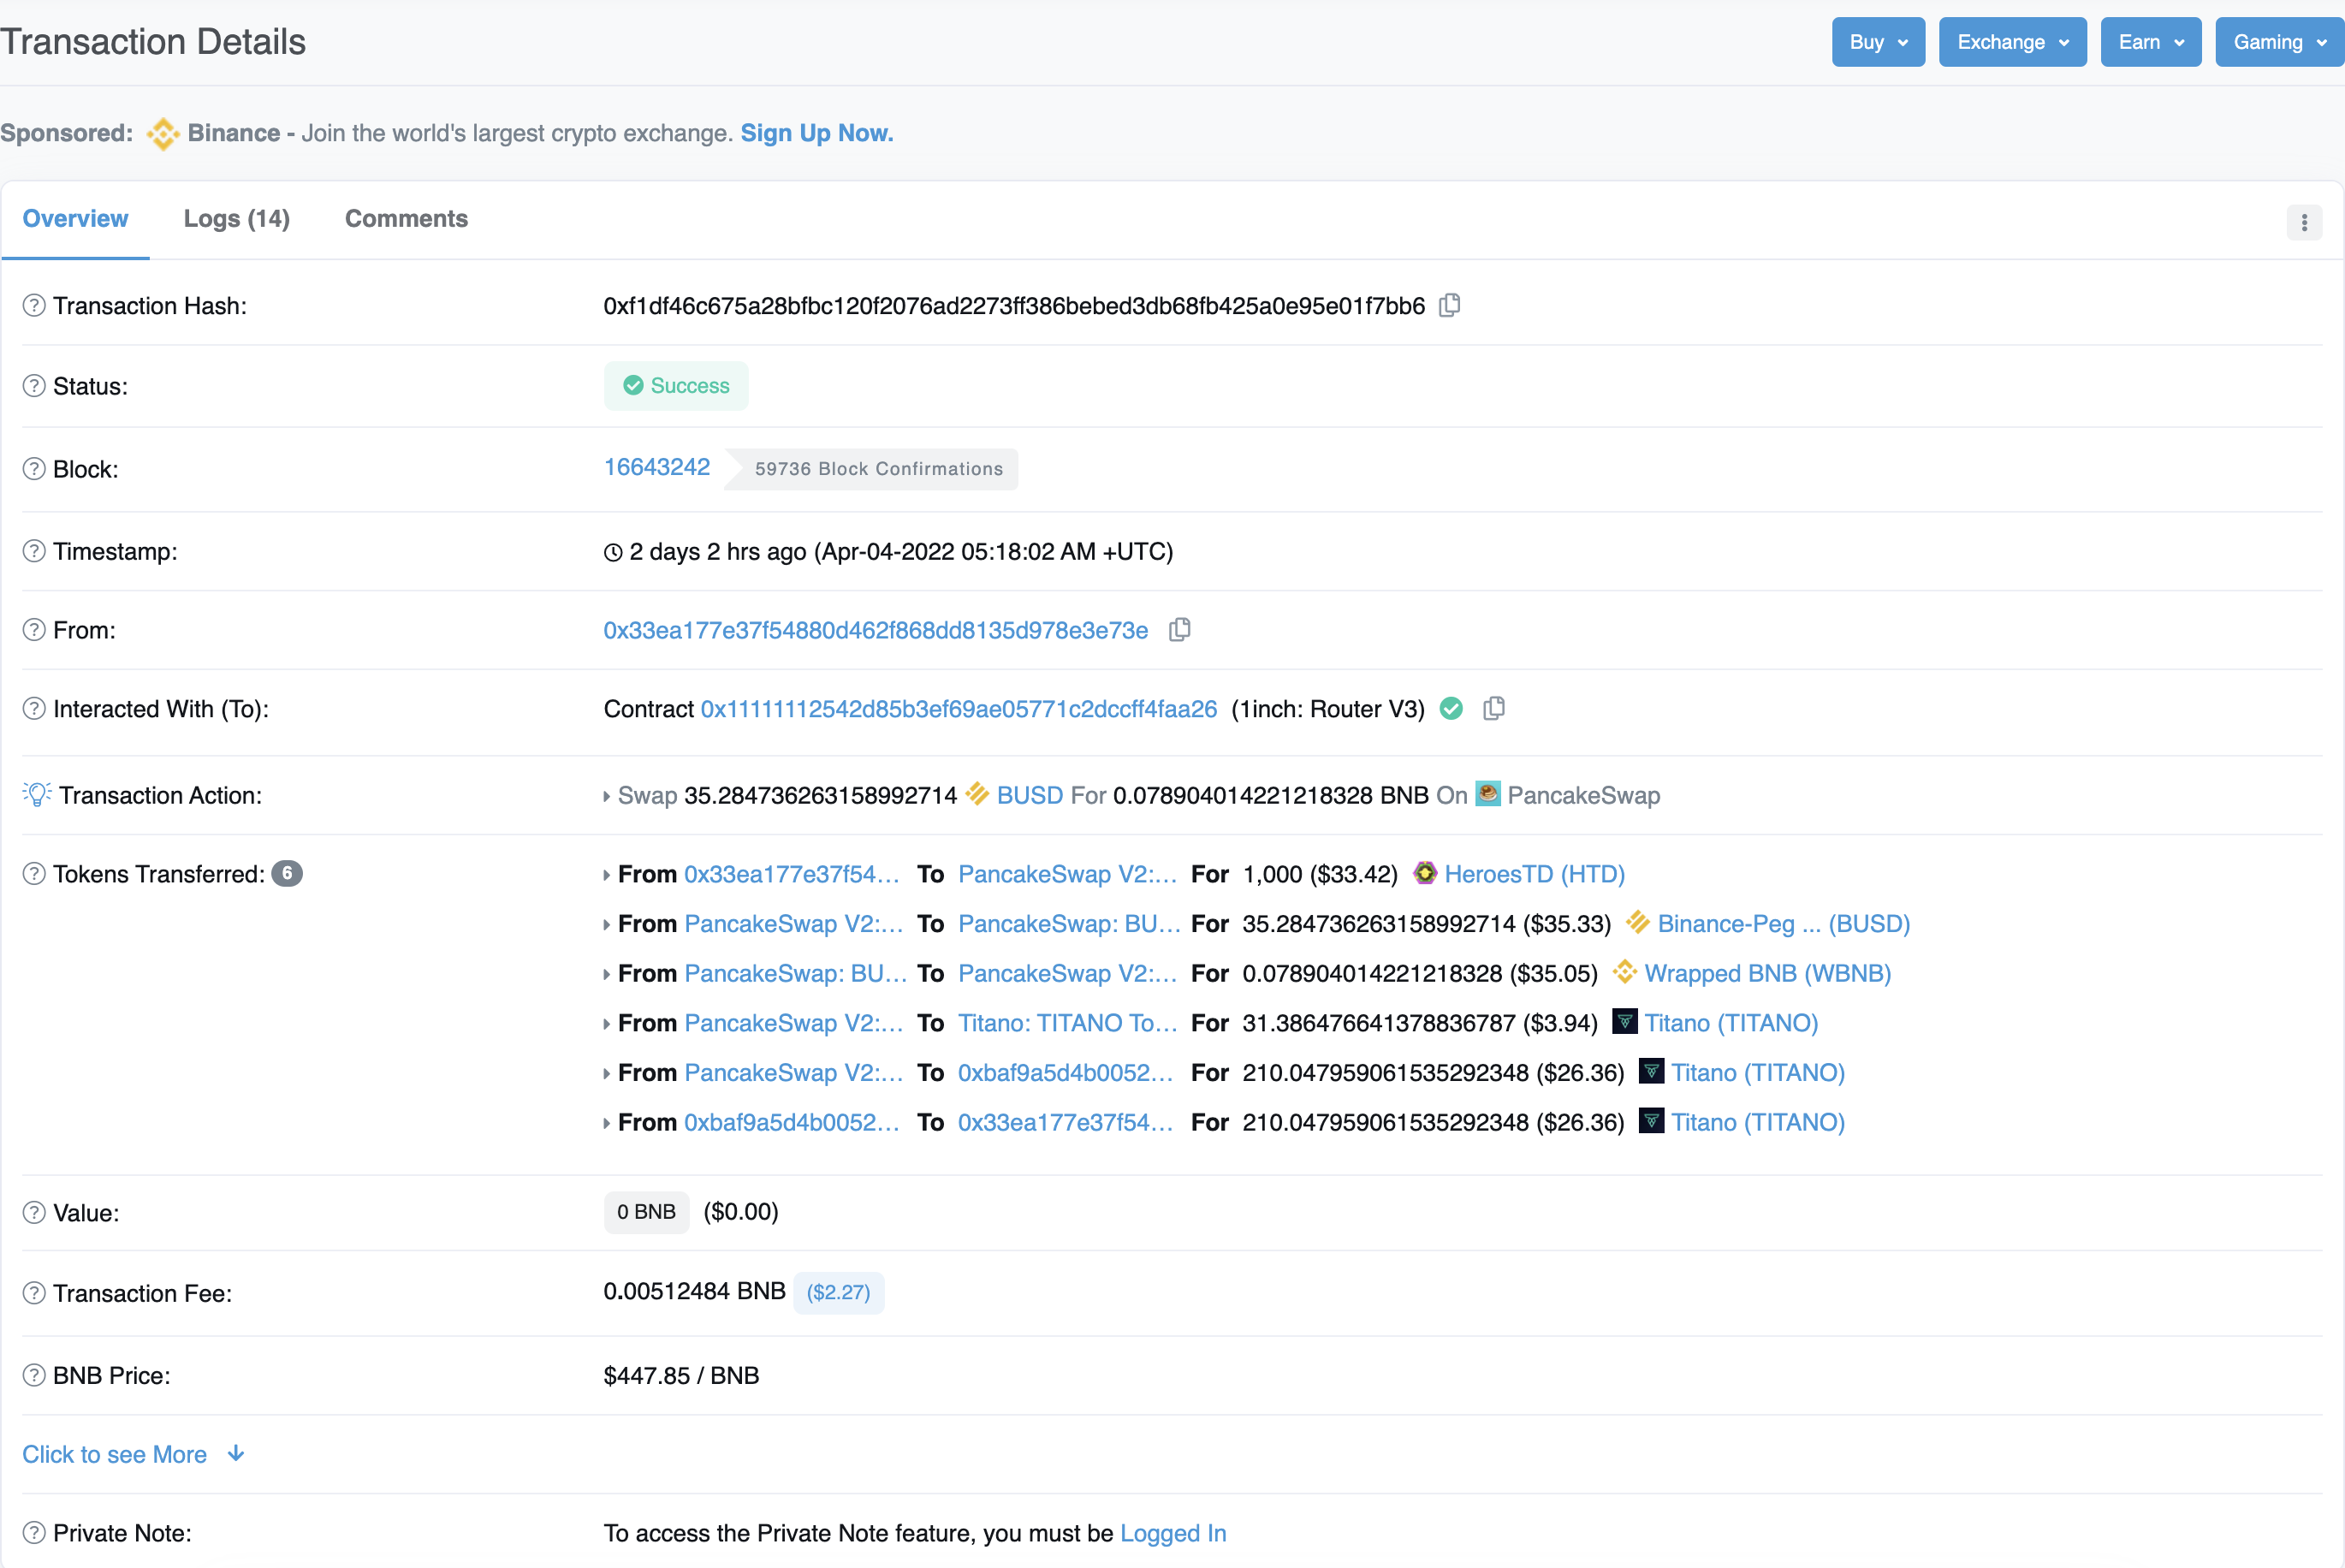Image resolution: width=2345 pixels, height=1568 pixels.
Task: Click the green verified checkmark after Router V3
Action: click(x=1451, y=709)
